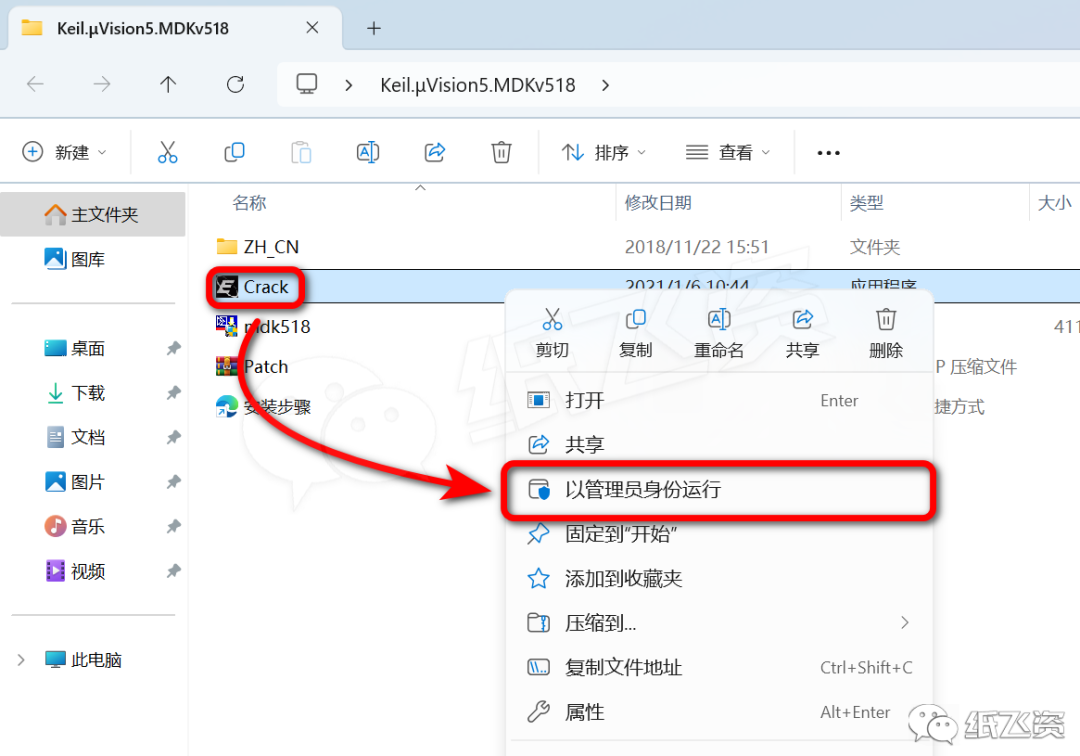Viewport: 1080px width, 756px height.
Task: Go back with the left arrow
Action: 35,85
